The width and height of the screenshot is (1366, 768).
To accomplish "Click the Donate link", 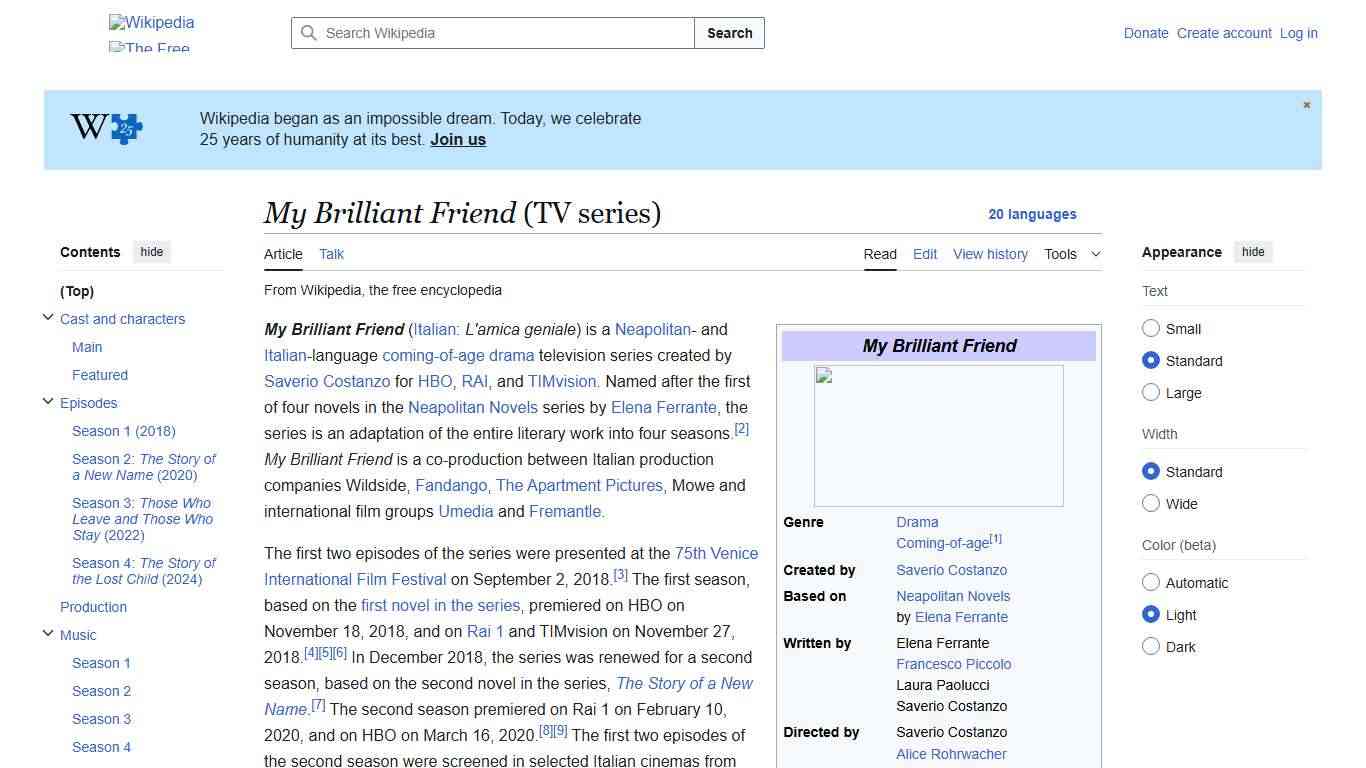I will click(x=1146, y=33).
